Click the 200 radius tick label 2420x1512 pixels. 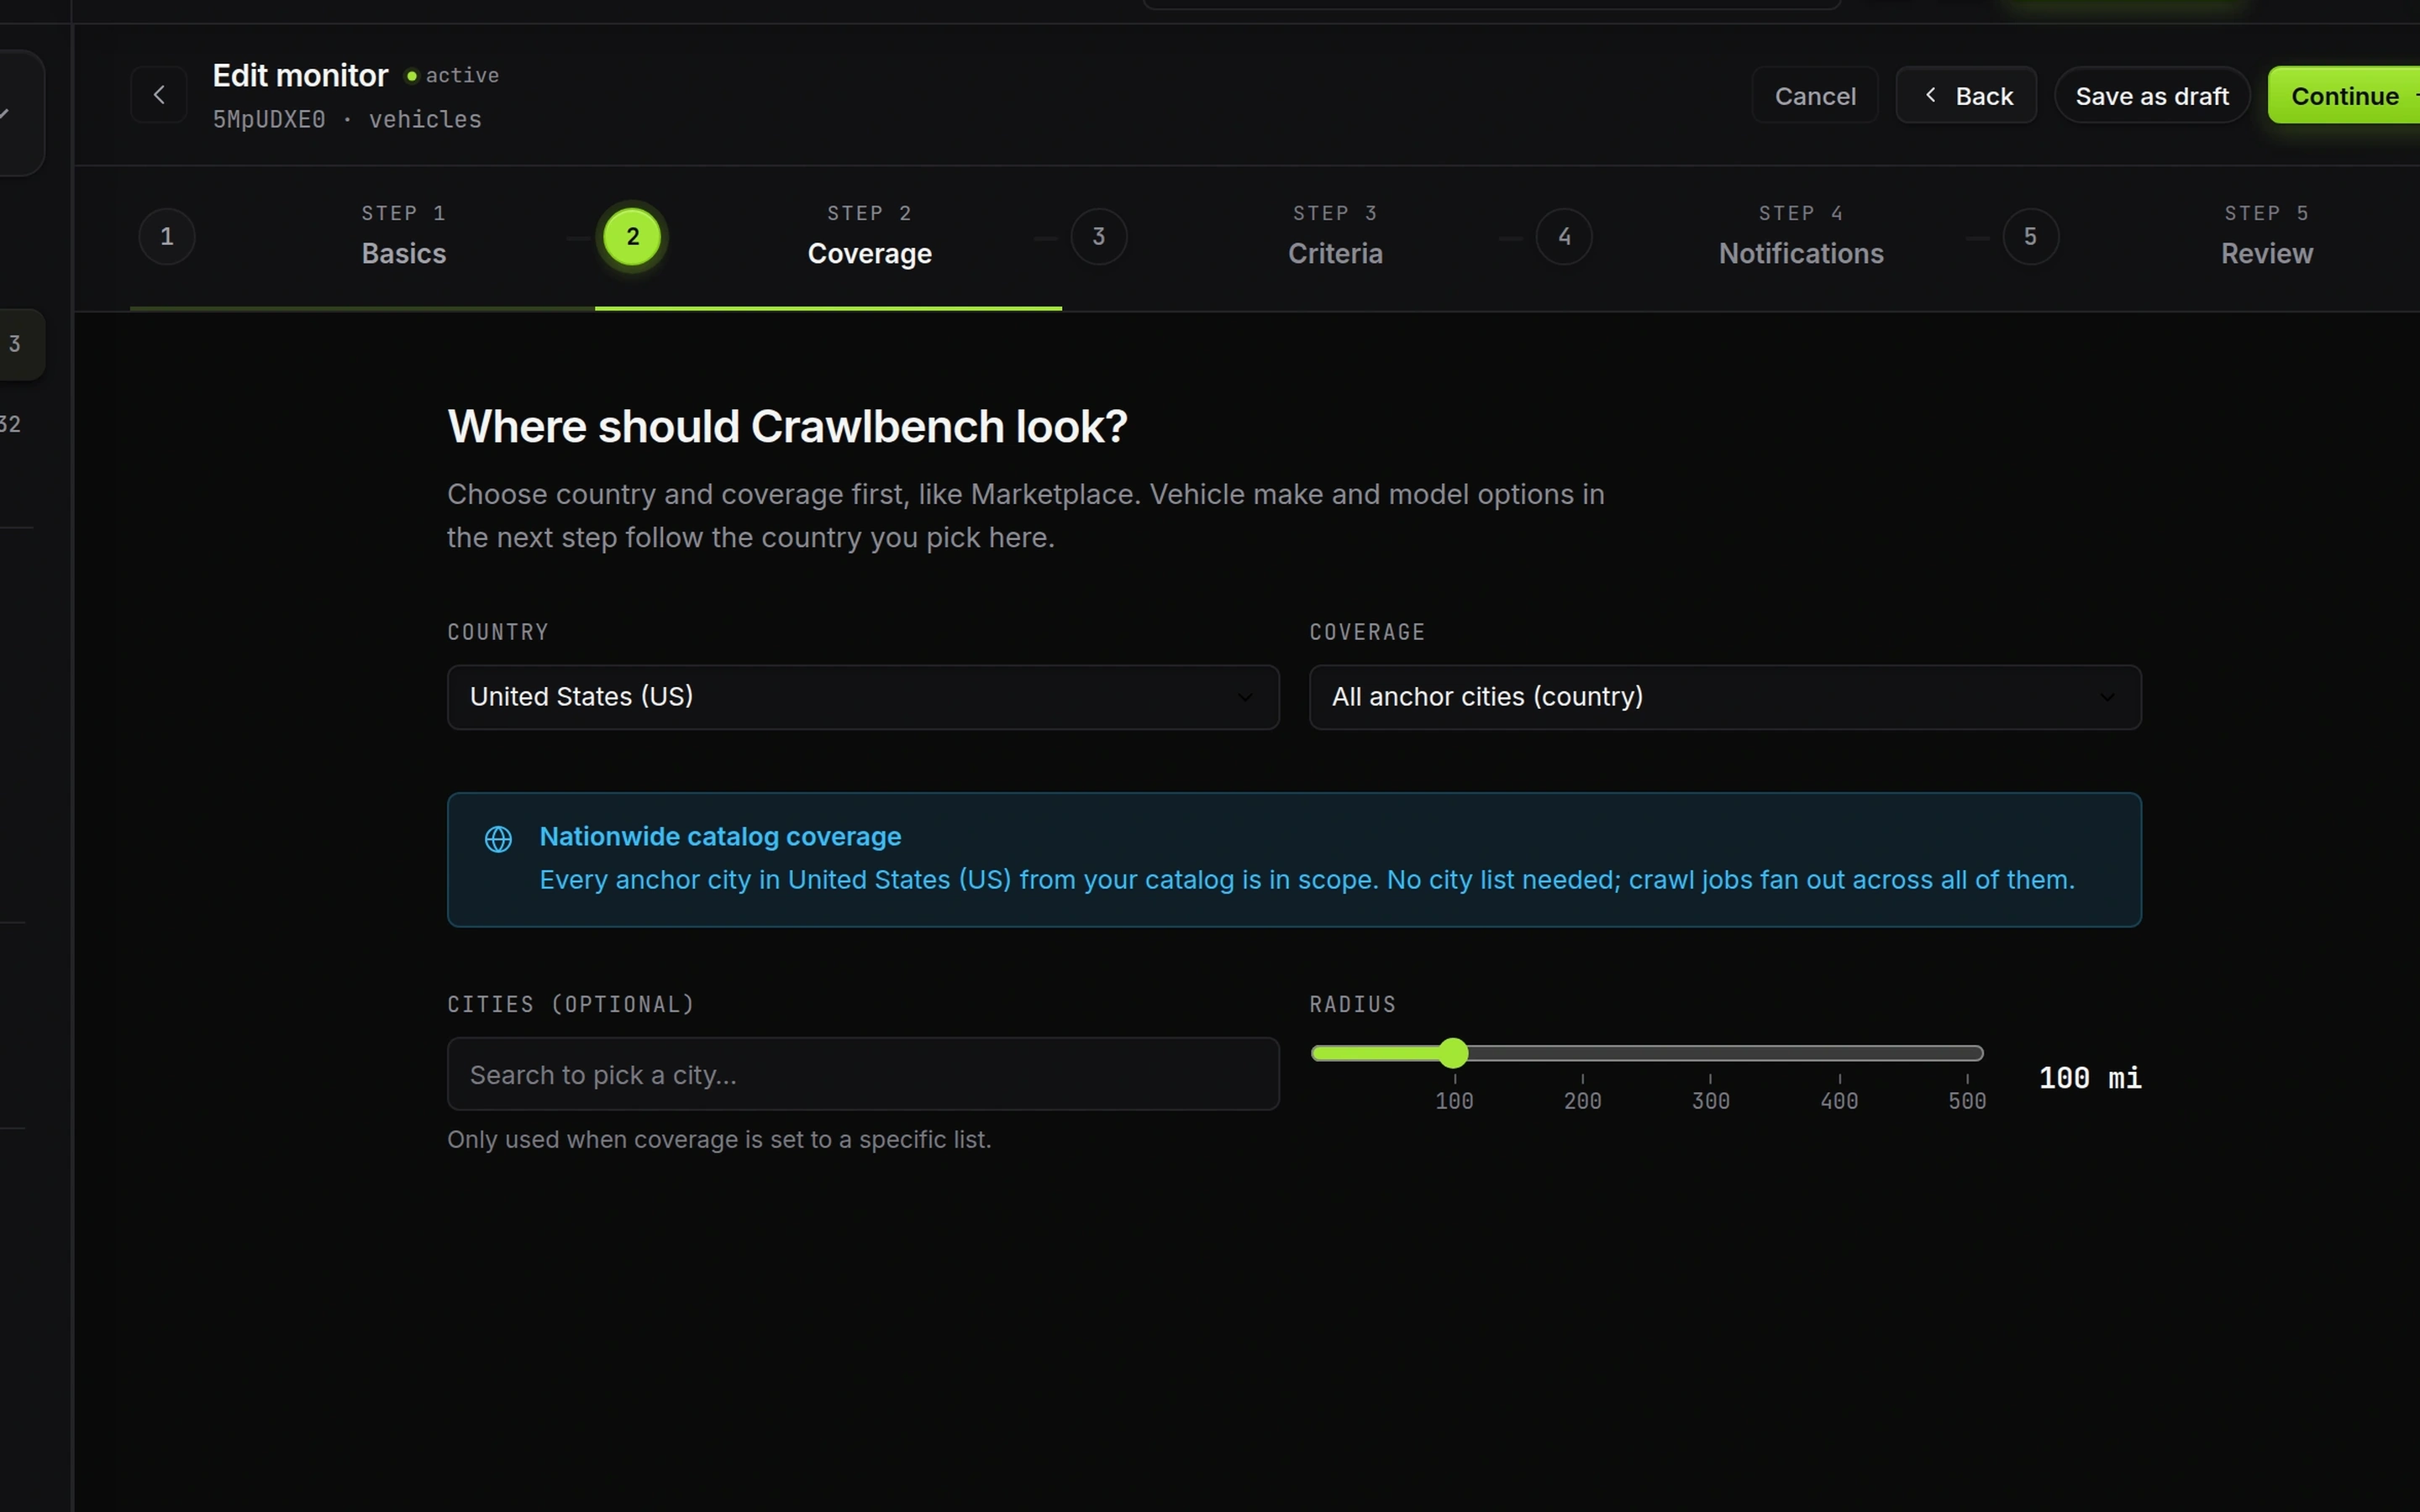click(1583, 1101)
